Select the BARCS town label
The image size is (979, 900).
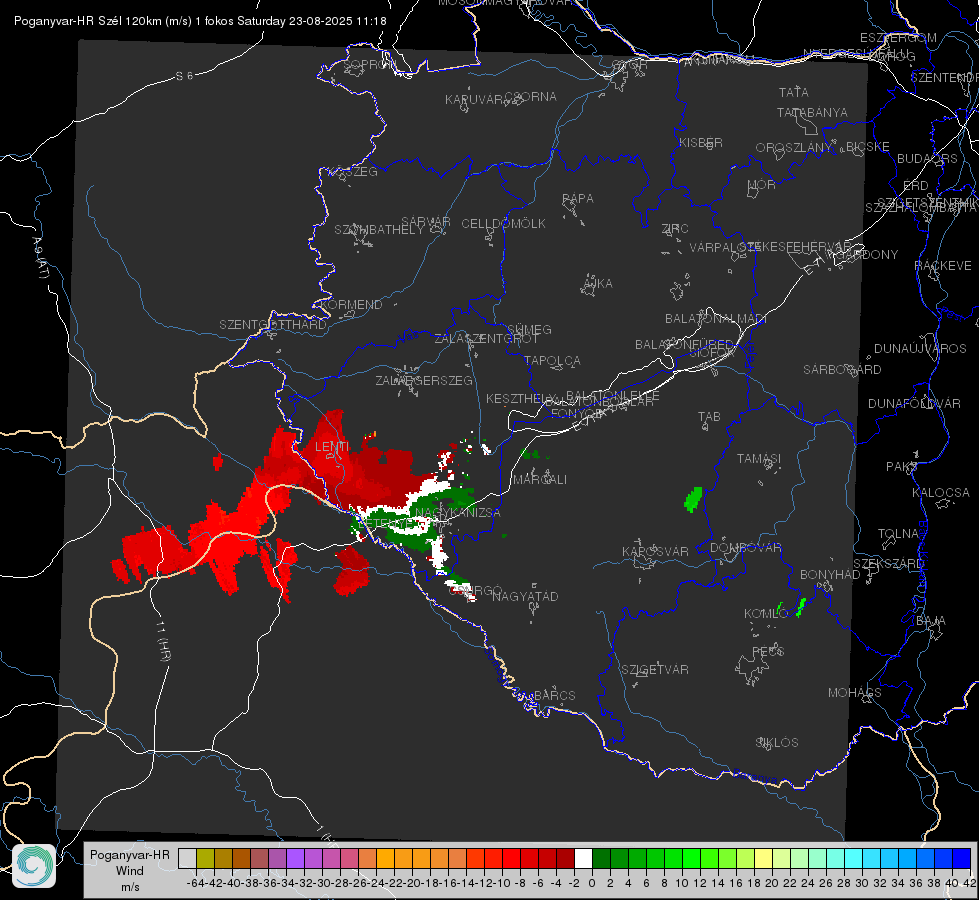554,695
